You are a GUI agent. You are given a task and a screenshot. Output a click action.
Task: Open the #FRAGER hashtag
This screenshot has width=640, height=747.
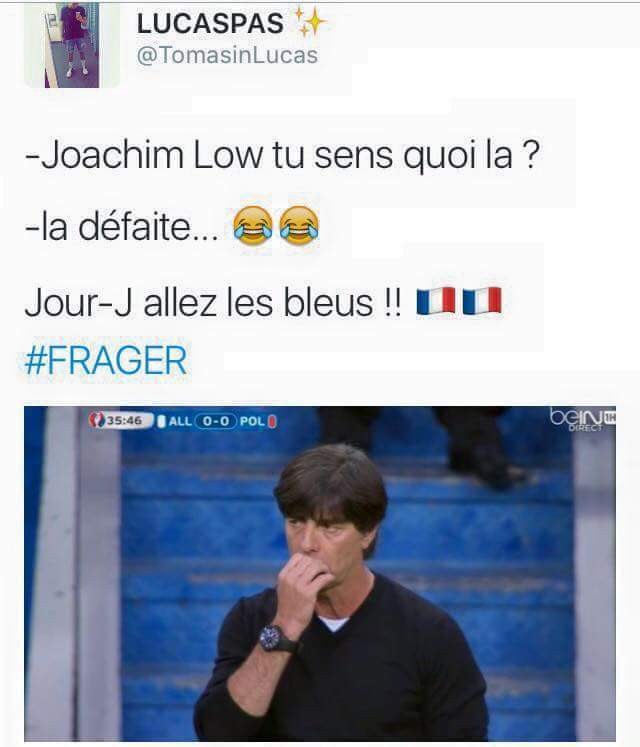tap(106, 361)
